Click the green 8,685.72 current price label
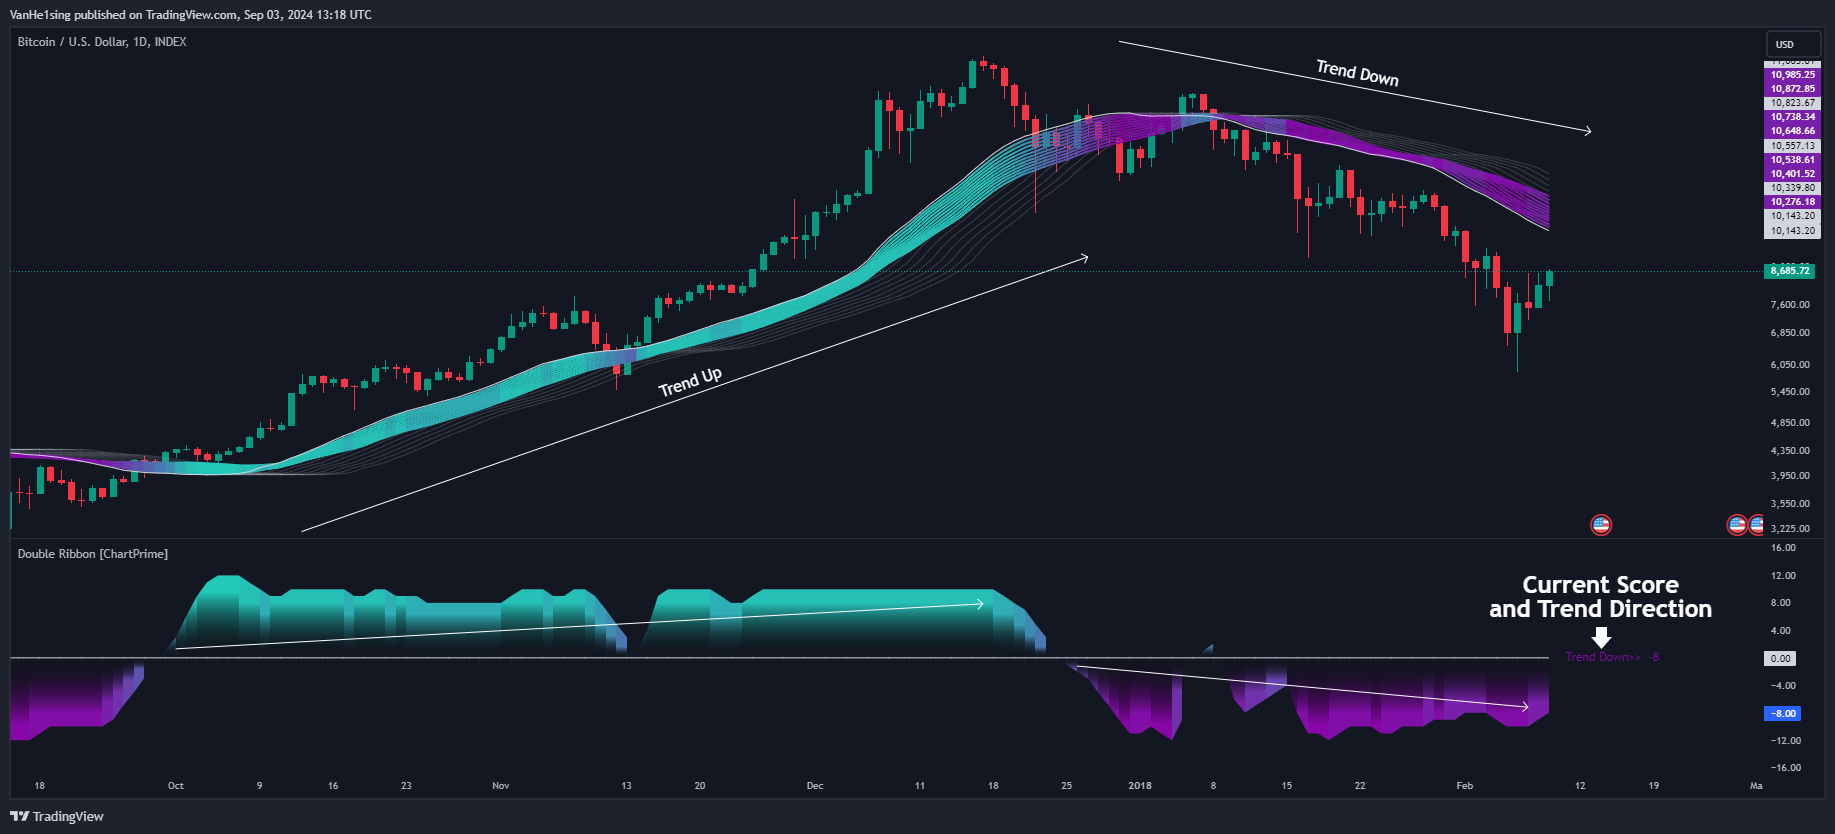The height and width of the screenshot is (834, 1835). (1790, 271)
